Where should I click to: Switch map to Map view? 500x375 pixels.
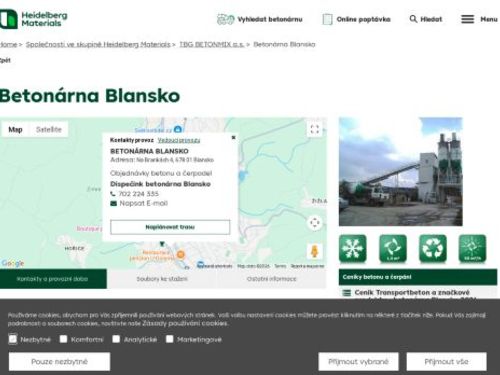(15, 129)
